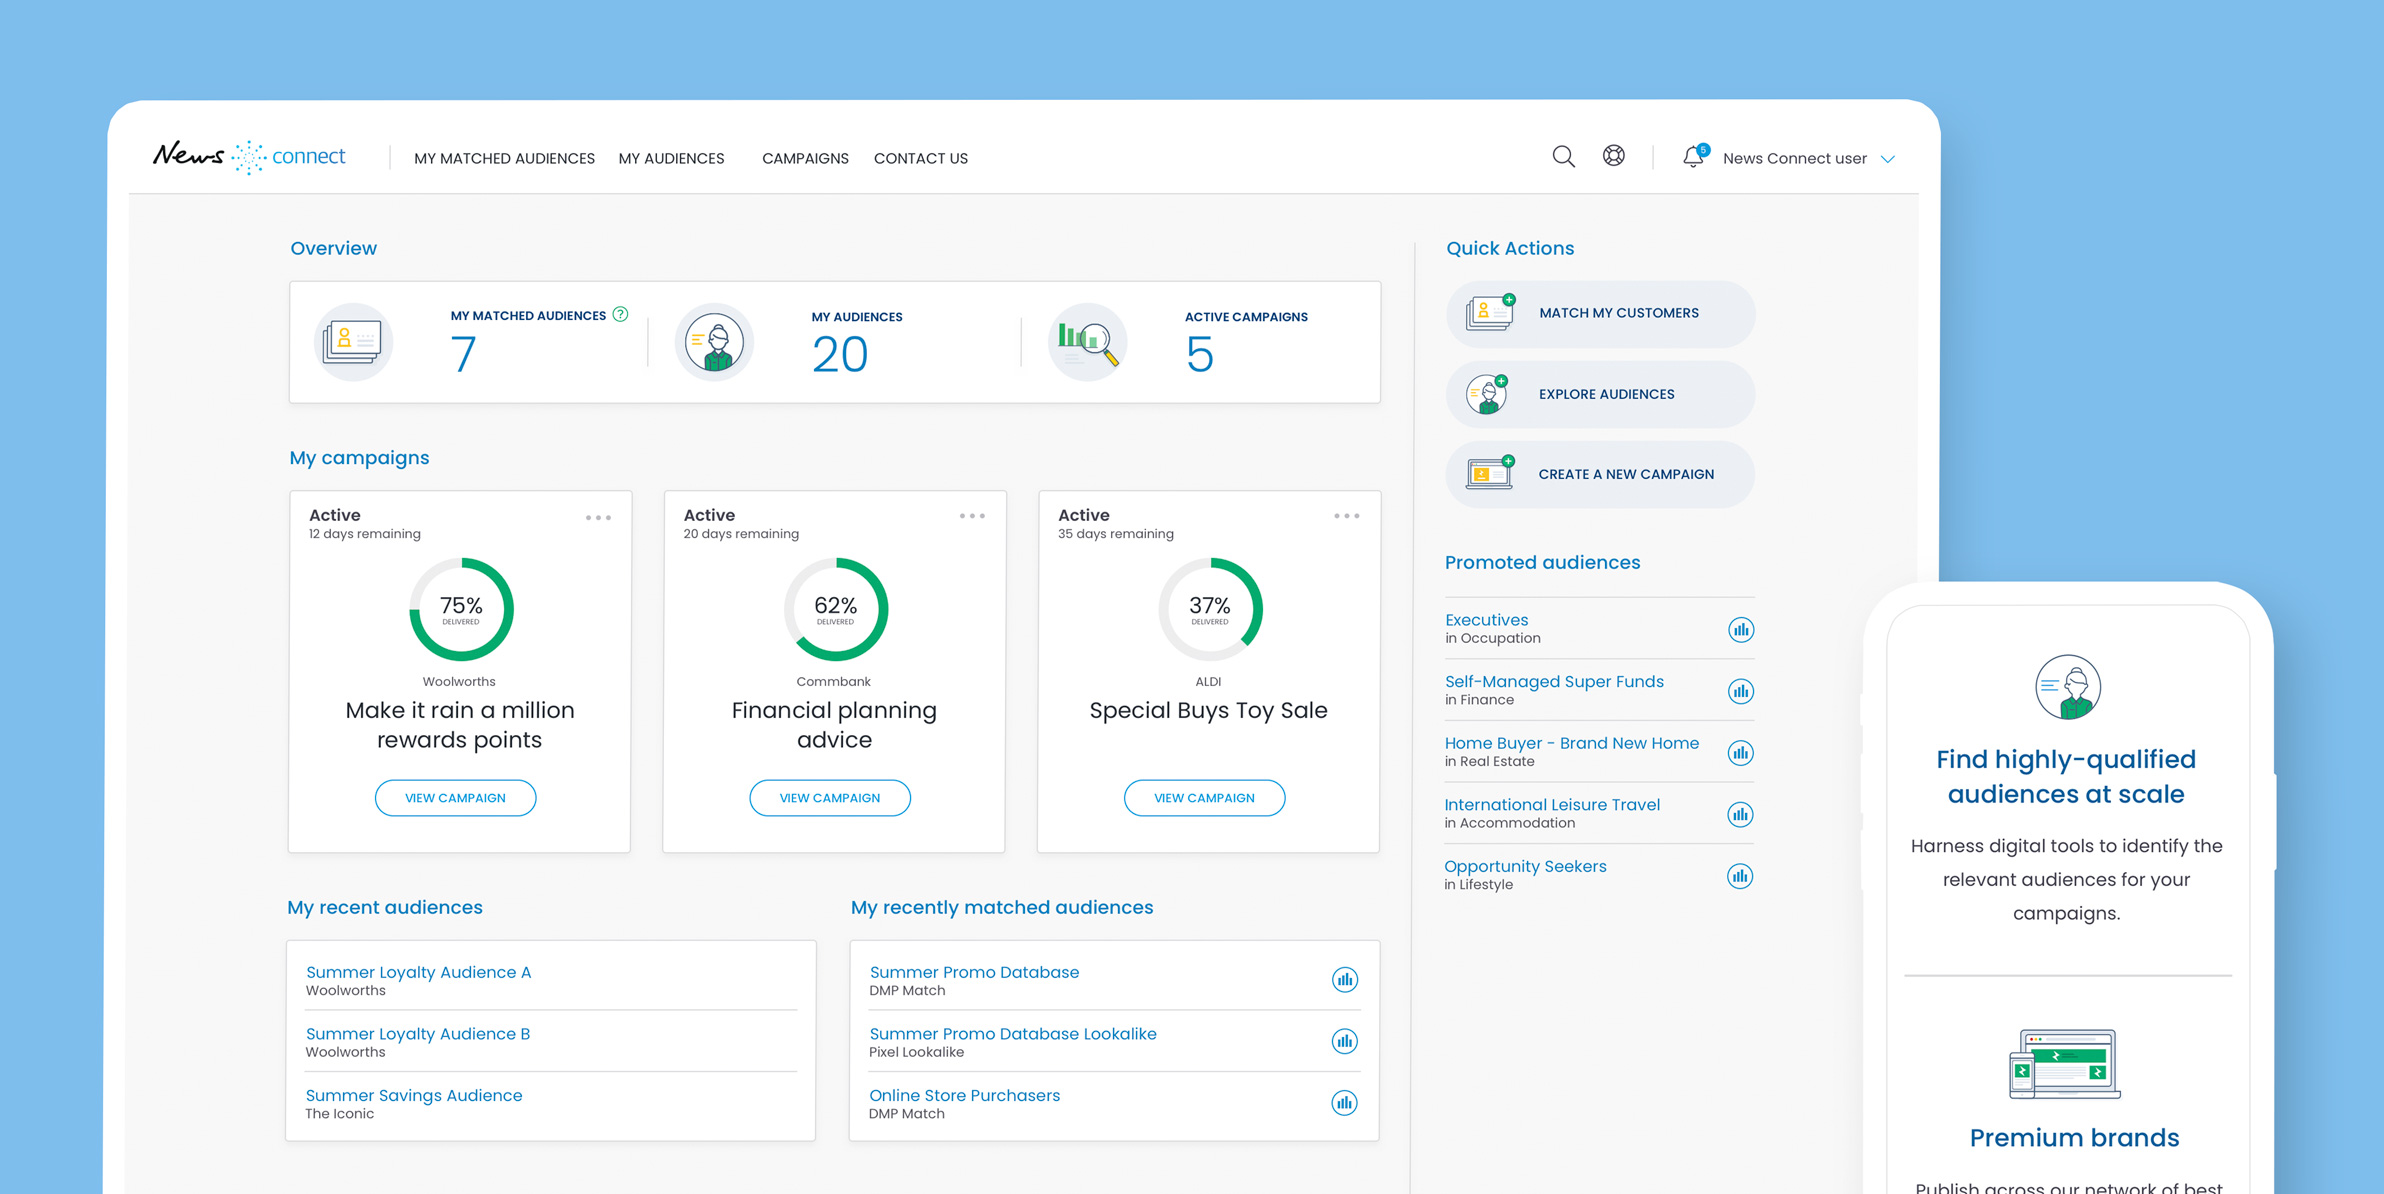The width and height of the screenshot is (2384, 1194).
Task: Open the search magnifier icon
Action: click(1563, 157)
